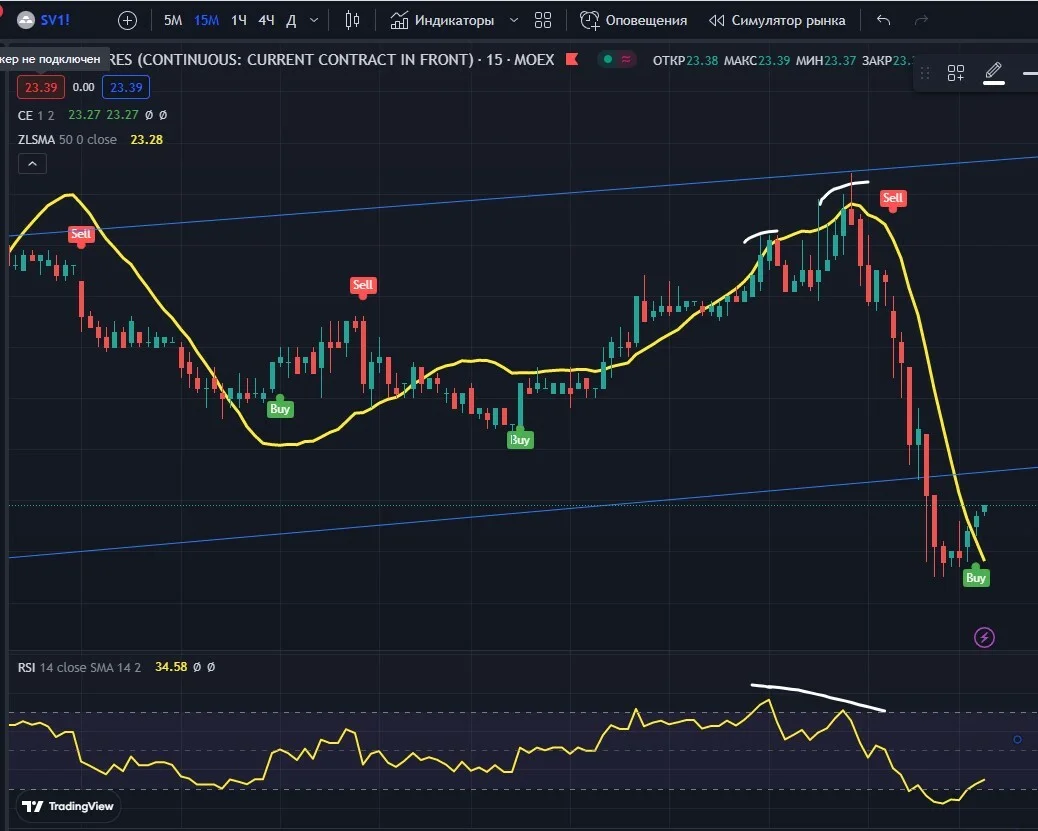Click the pink ≈ data indicator icon
Viewport: 1038px width, 831px height.
pos(626,59)
